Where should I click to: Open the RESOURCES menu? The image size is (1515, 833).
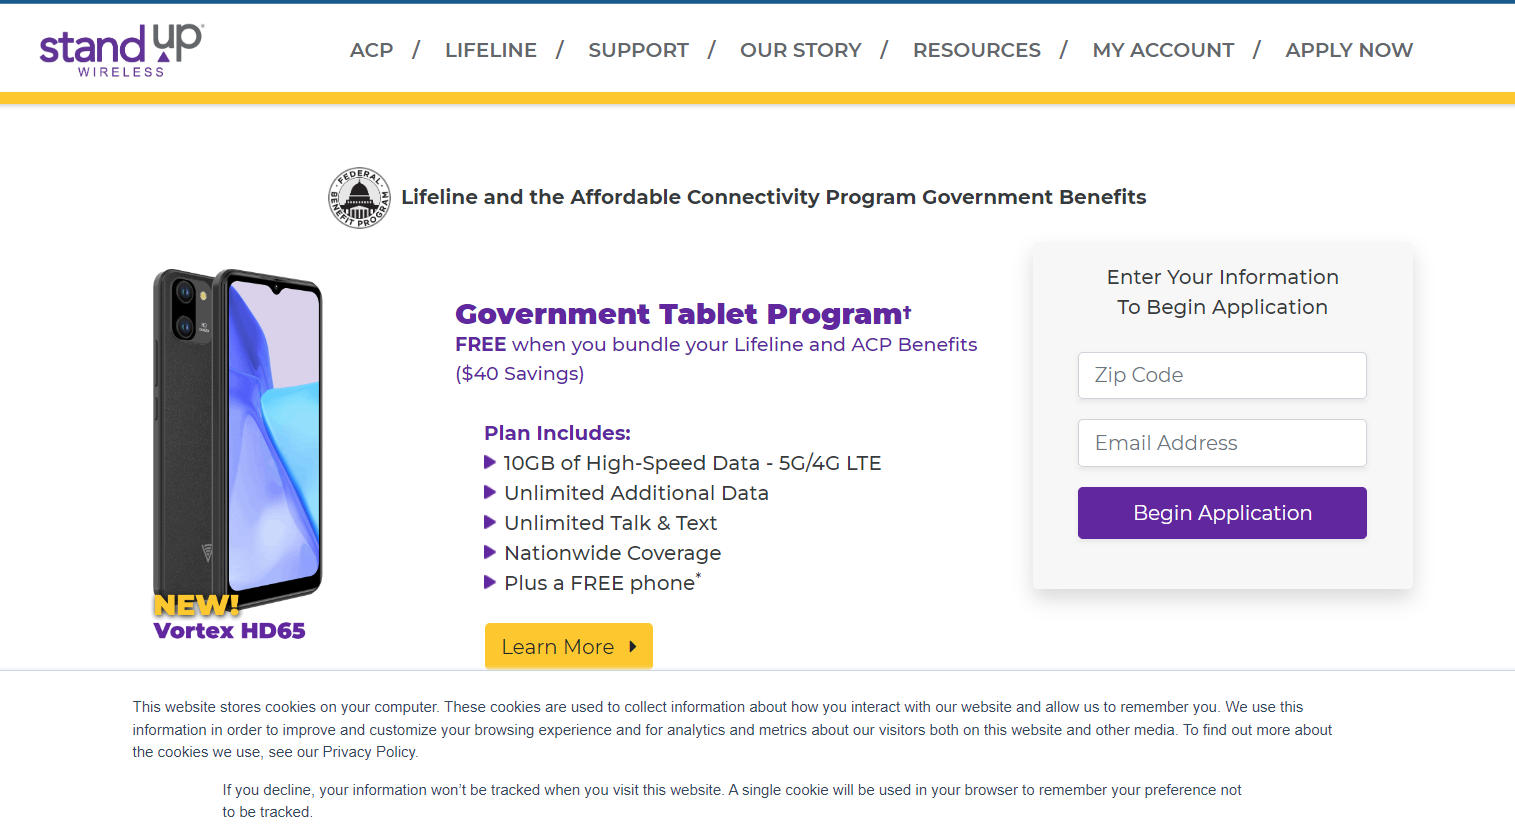pyautogui.click(x=977, y=50)
